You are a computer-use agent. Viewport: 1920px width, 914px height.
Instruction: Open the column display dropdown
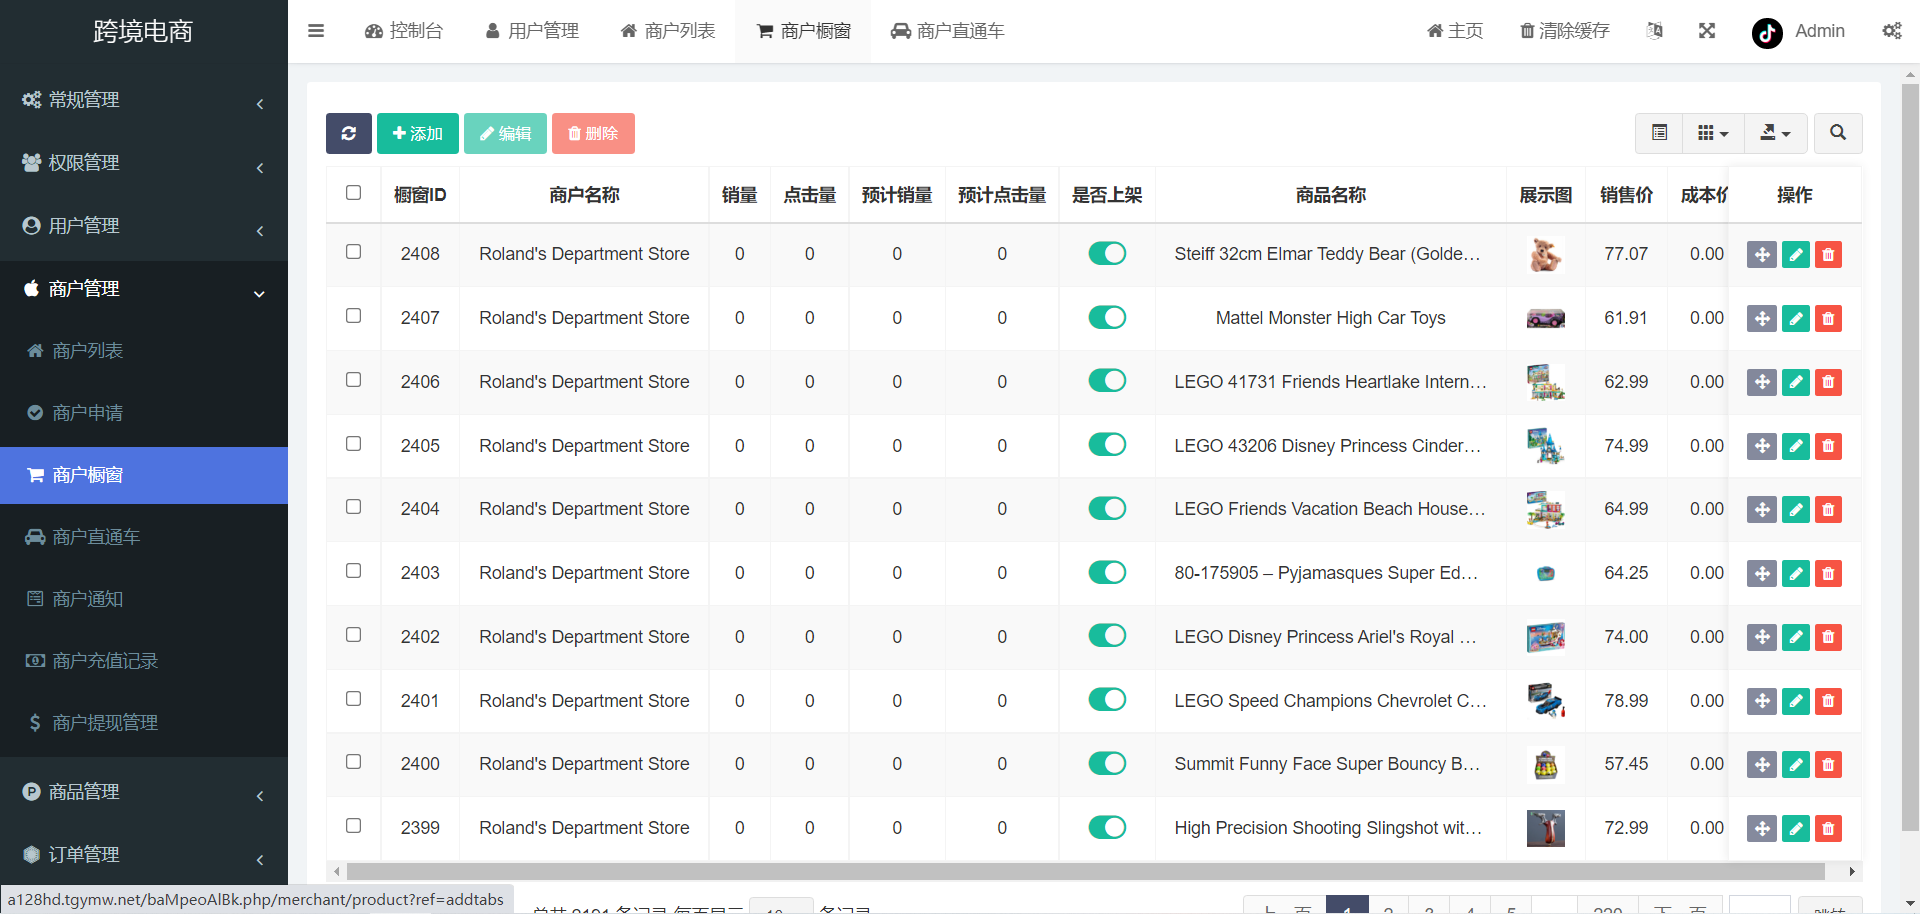coord(1712,133)
